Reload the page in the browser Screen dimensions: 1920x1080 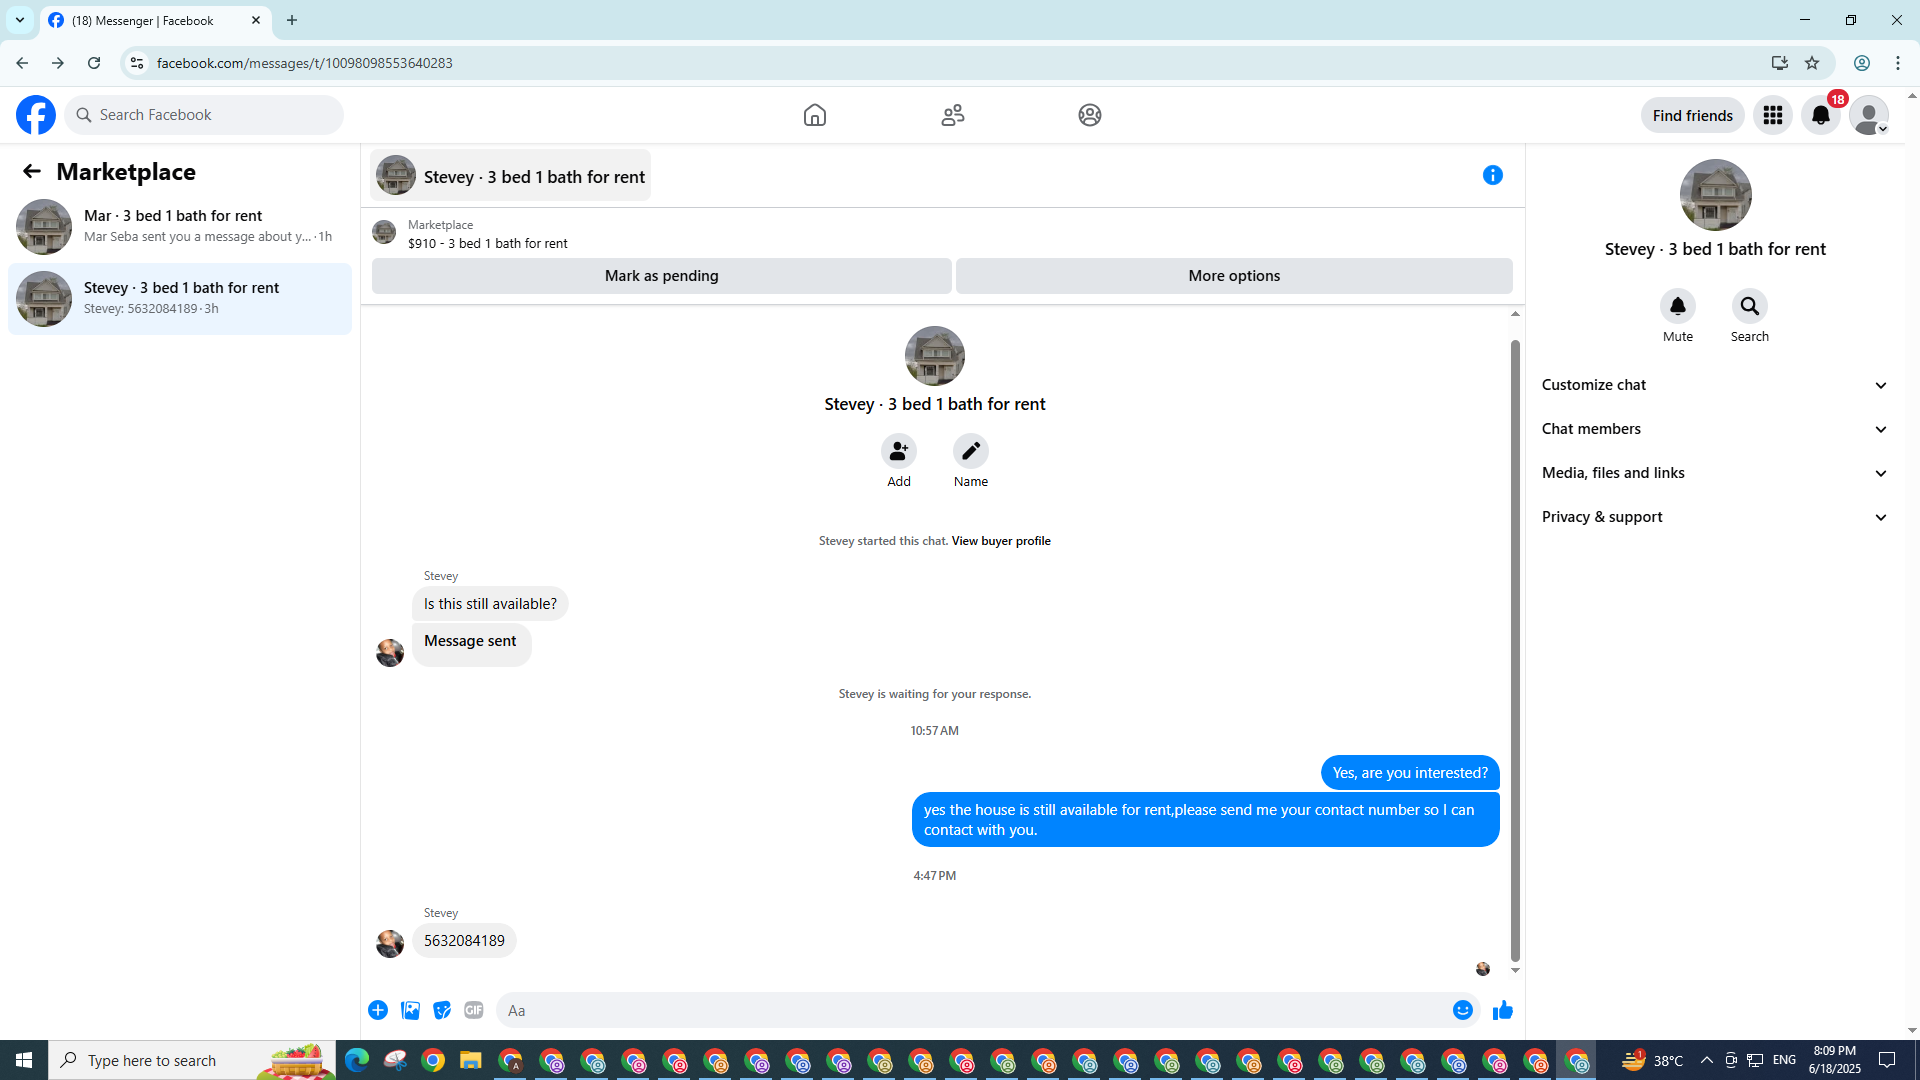coord(94,63)
